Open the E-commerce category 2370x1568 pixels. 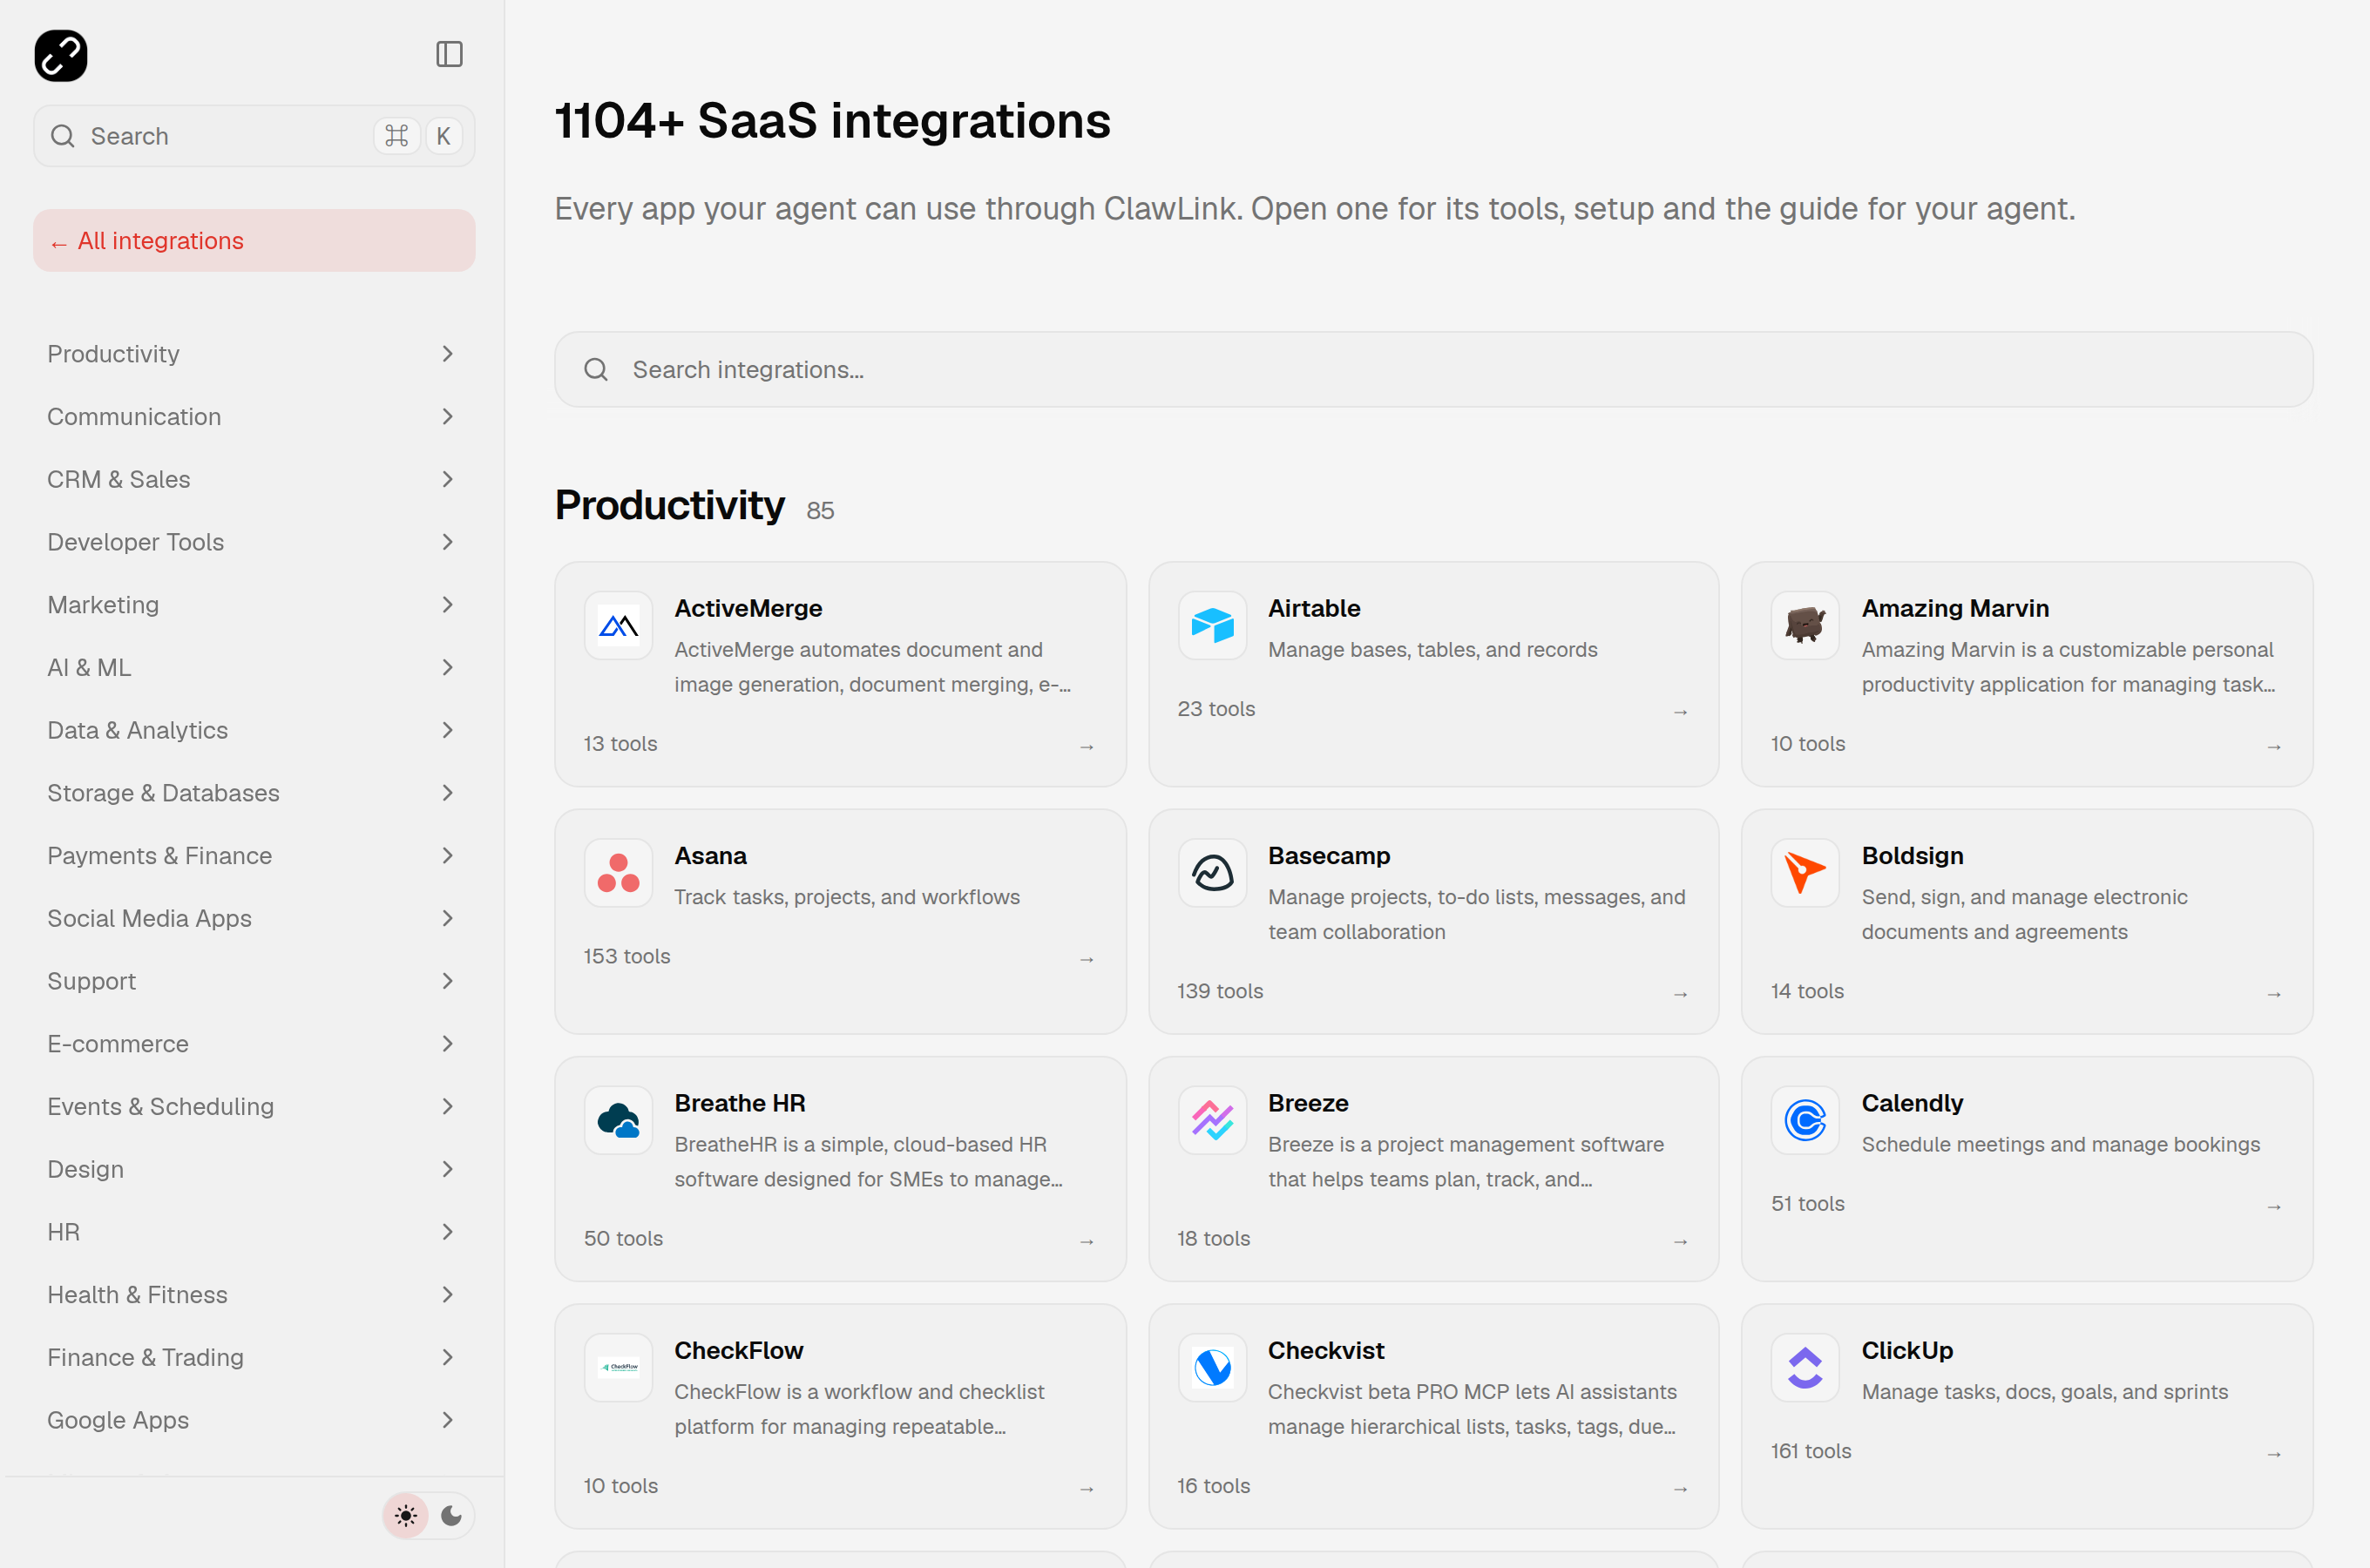pyautogui.click(x=253, y=1044)
